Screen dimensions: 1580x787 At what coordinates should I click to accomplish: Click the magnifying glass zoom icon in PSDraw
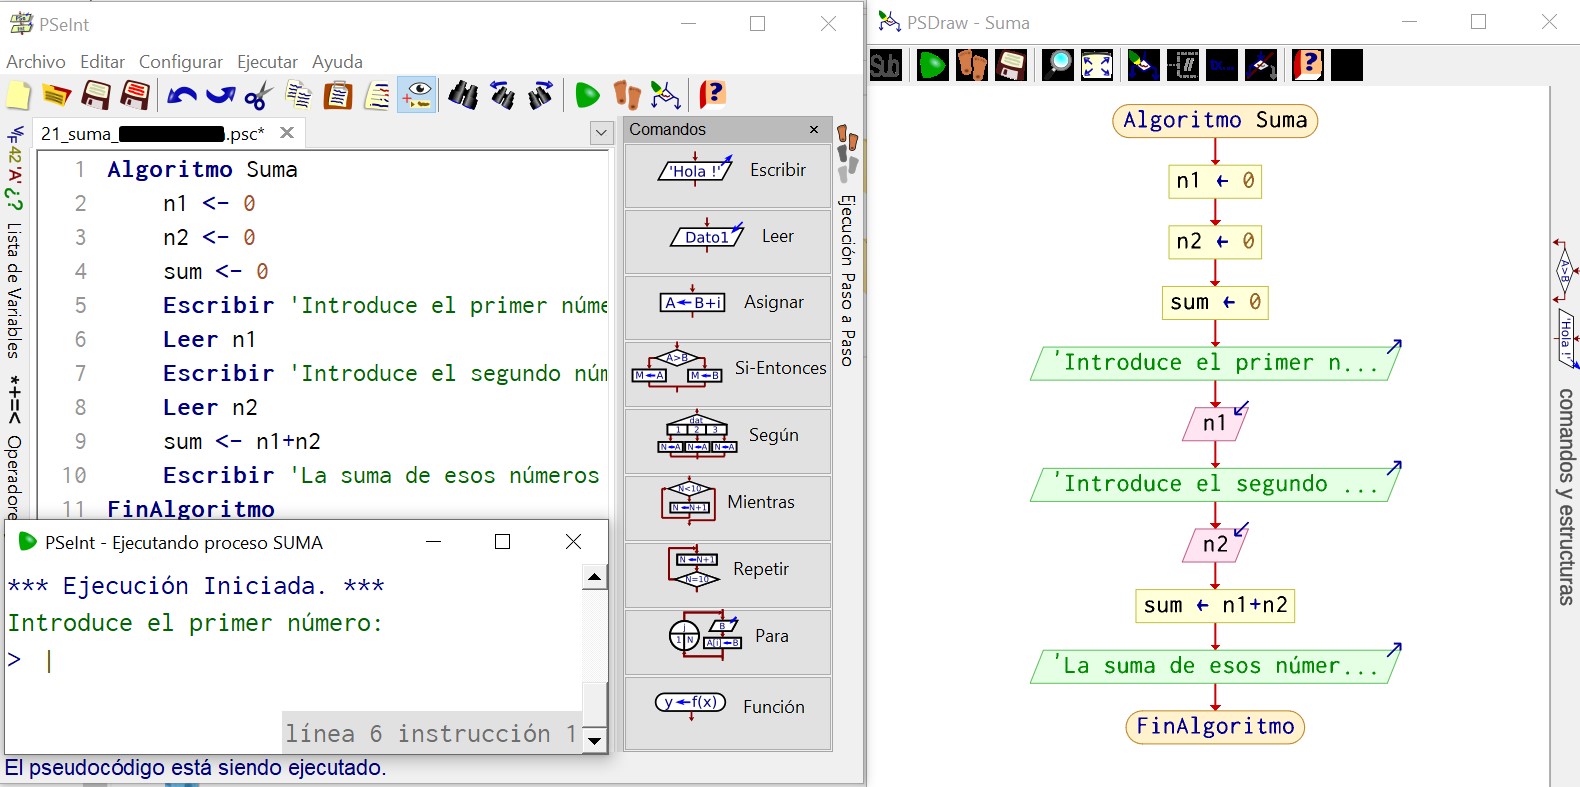coord(1057,66)
